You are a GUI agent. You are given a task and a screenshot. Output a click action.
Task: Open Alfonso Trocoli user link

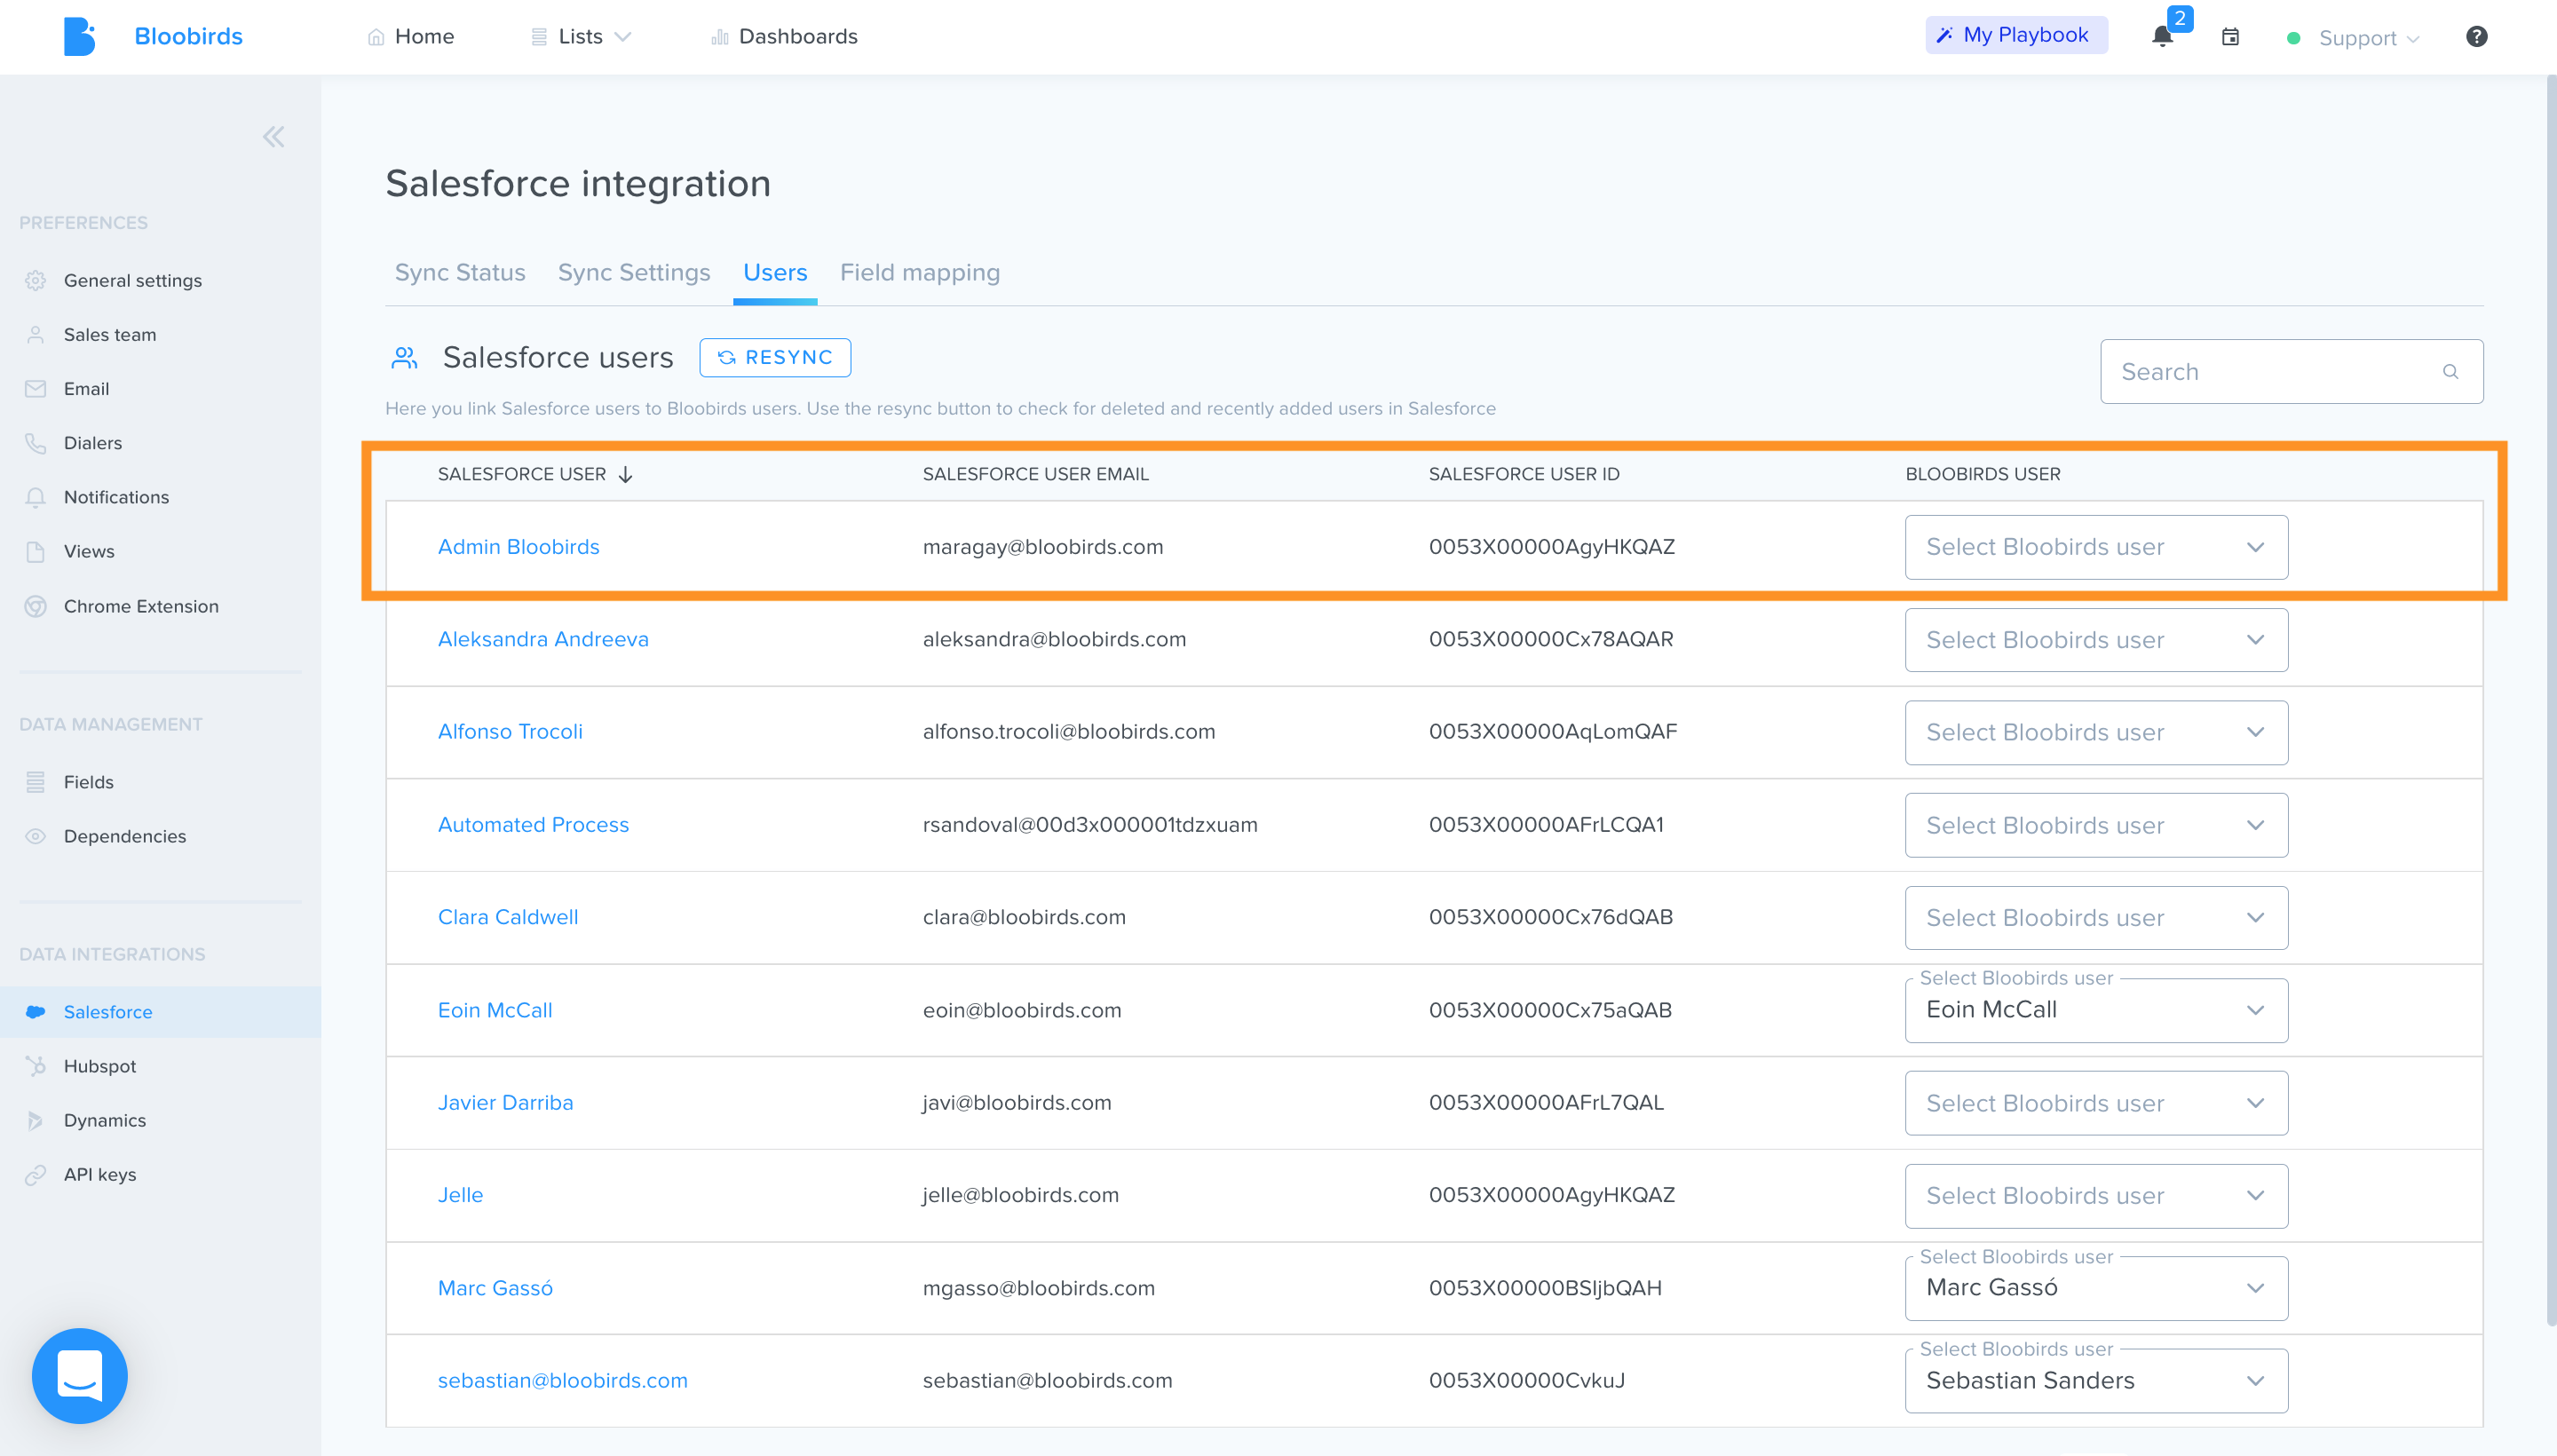tap(510, 732)
